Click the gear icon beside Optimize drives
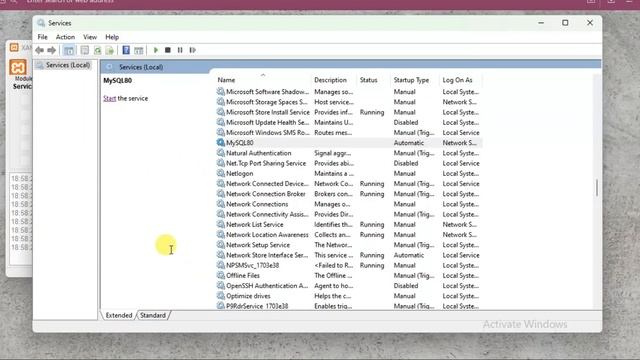Image resolution: width=640 pixels, height=360 pixels. 221,296
